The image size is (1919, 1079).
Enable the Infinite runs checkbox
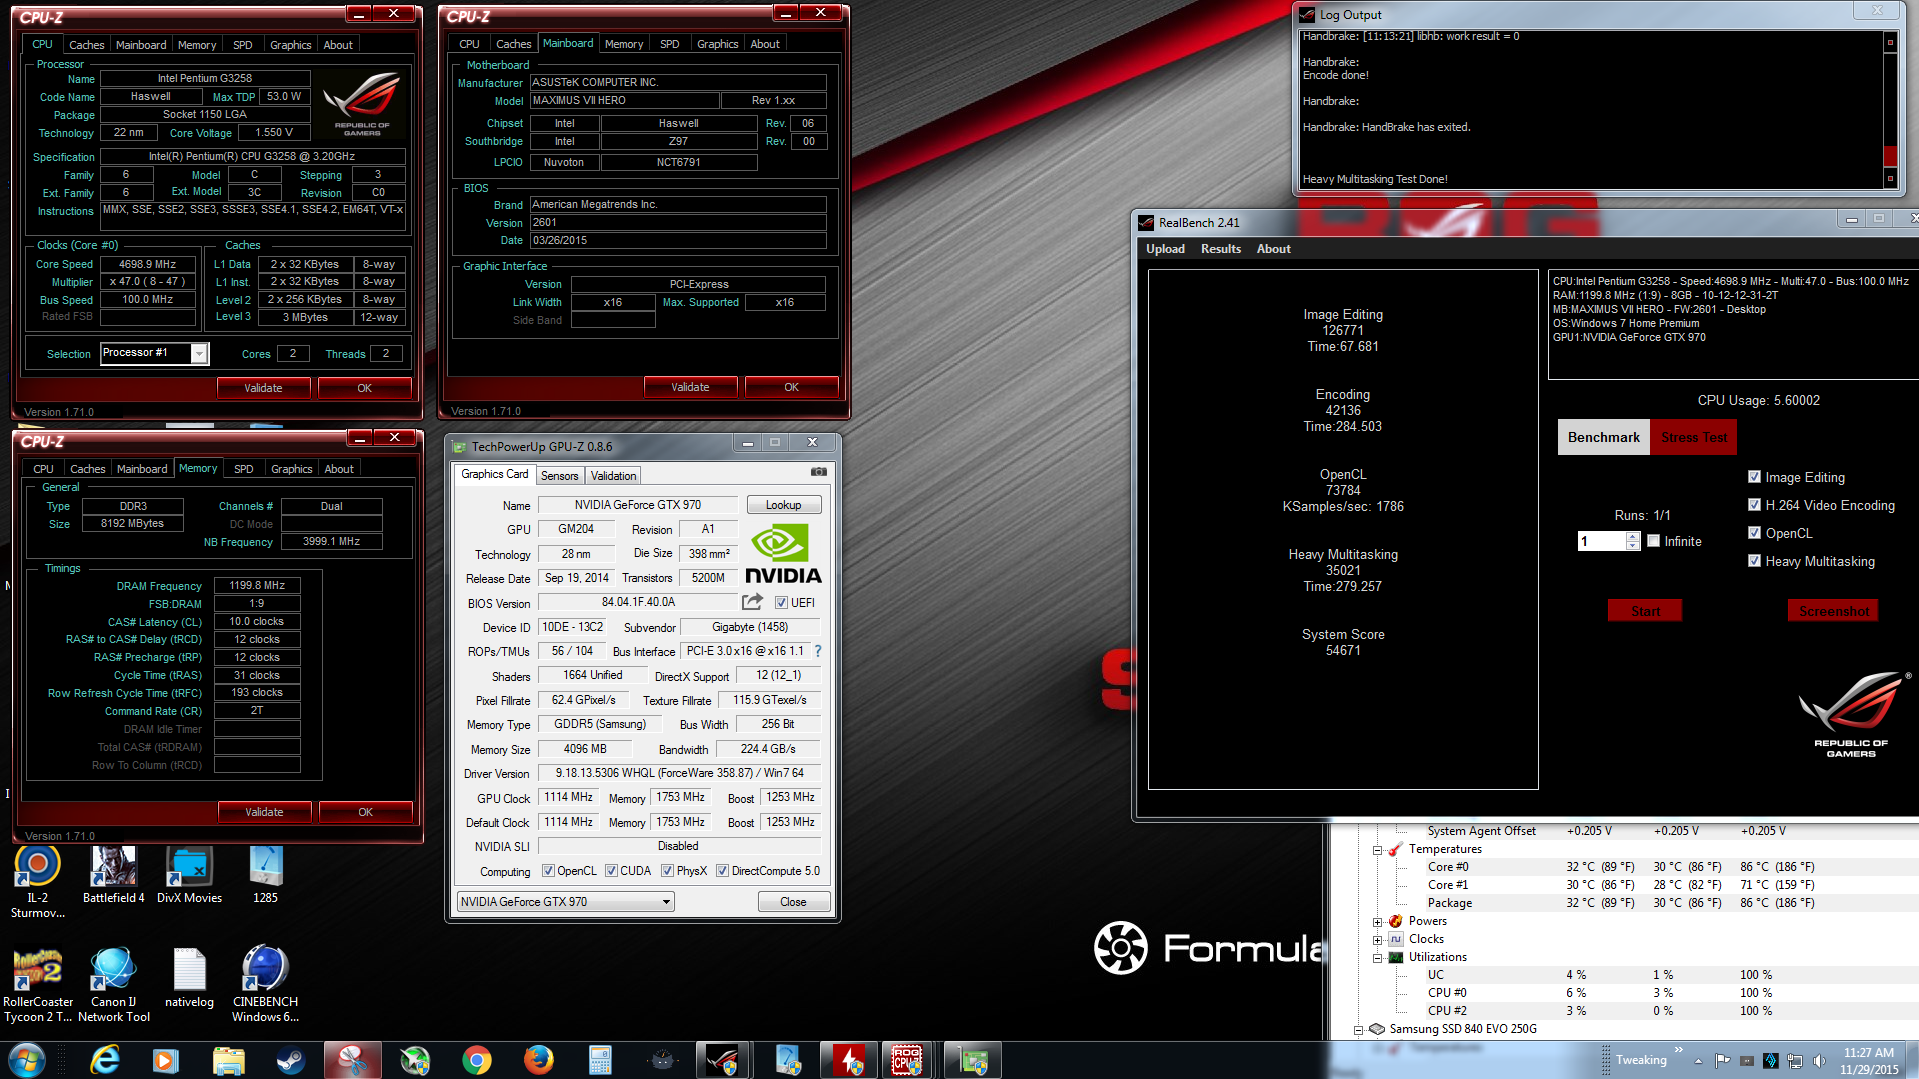[1653, 541]
